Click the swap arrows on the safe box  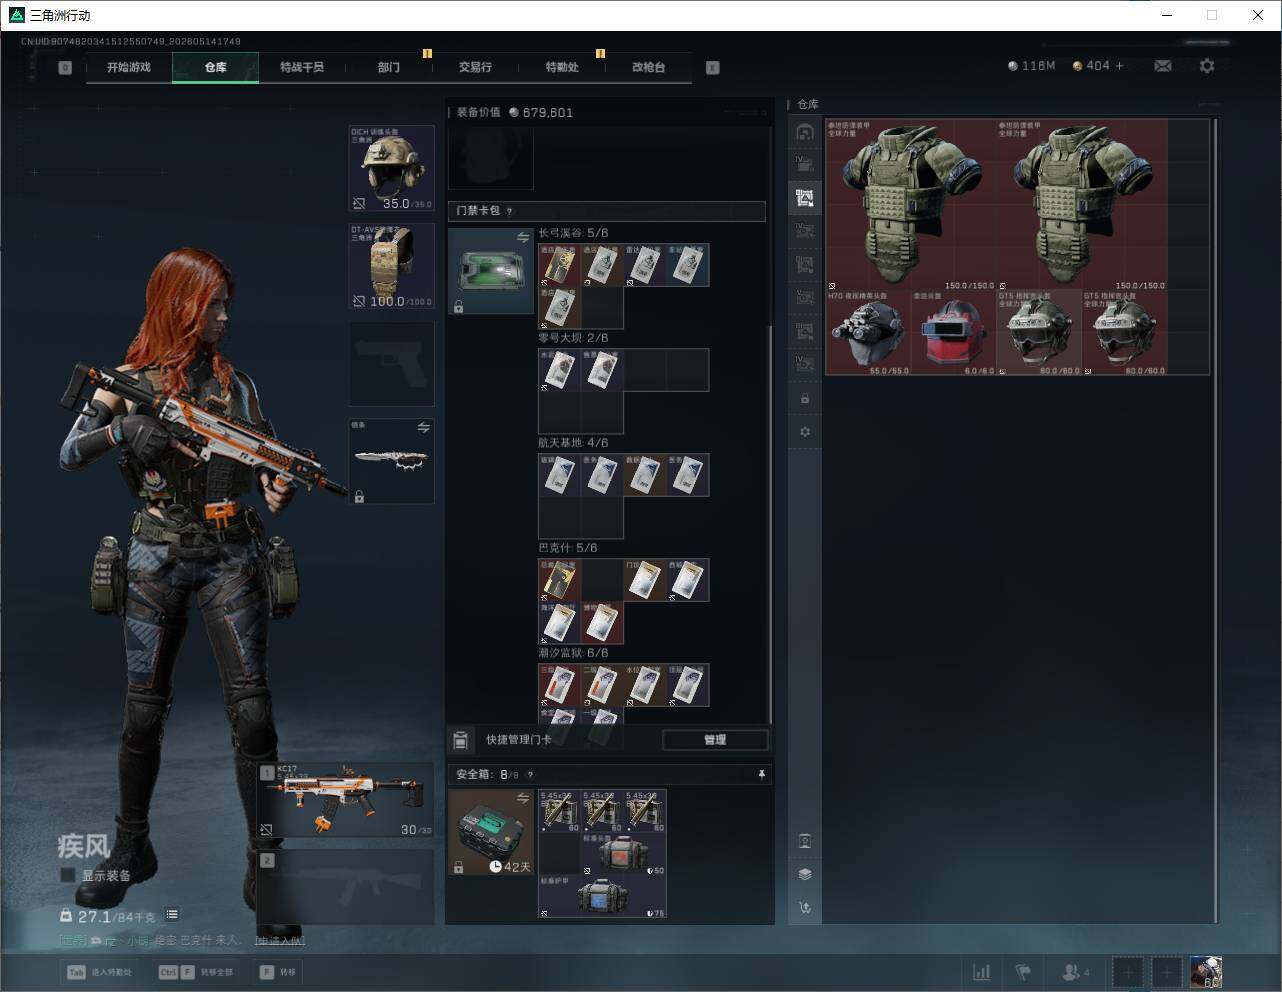coord(522,798)
